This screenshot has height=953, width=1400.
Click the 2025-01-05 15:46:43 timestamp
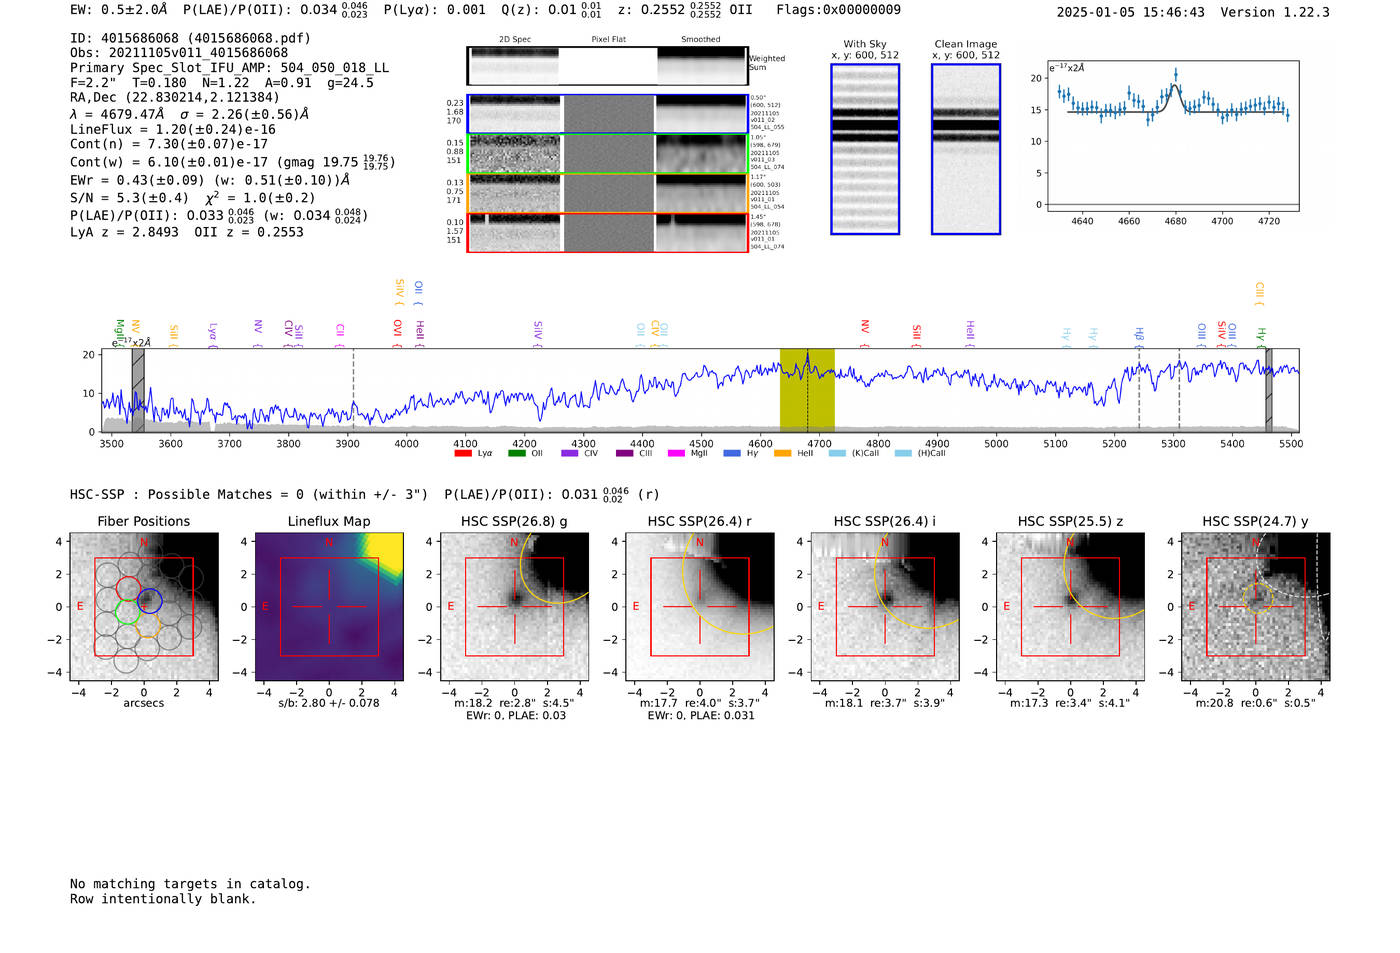[x=1131, y=12]
